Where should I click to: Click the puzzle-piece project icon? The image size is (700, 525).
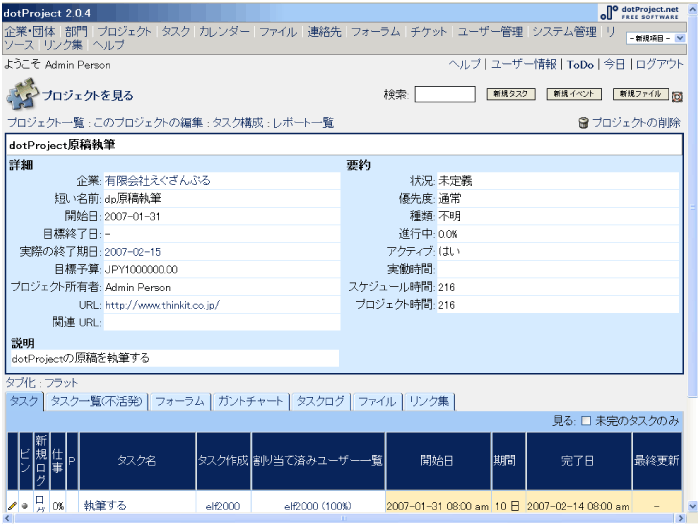(x=21, y=94)
